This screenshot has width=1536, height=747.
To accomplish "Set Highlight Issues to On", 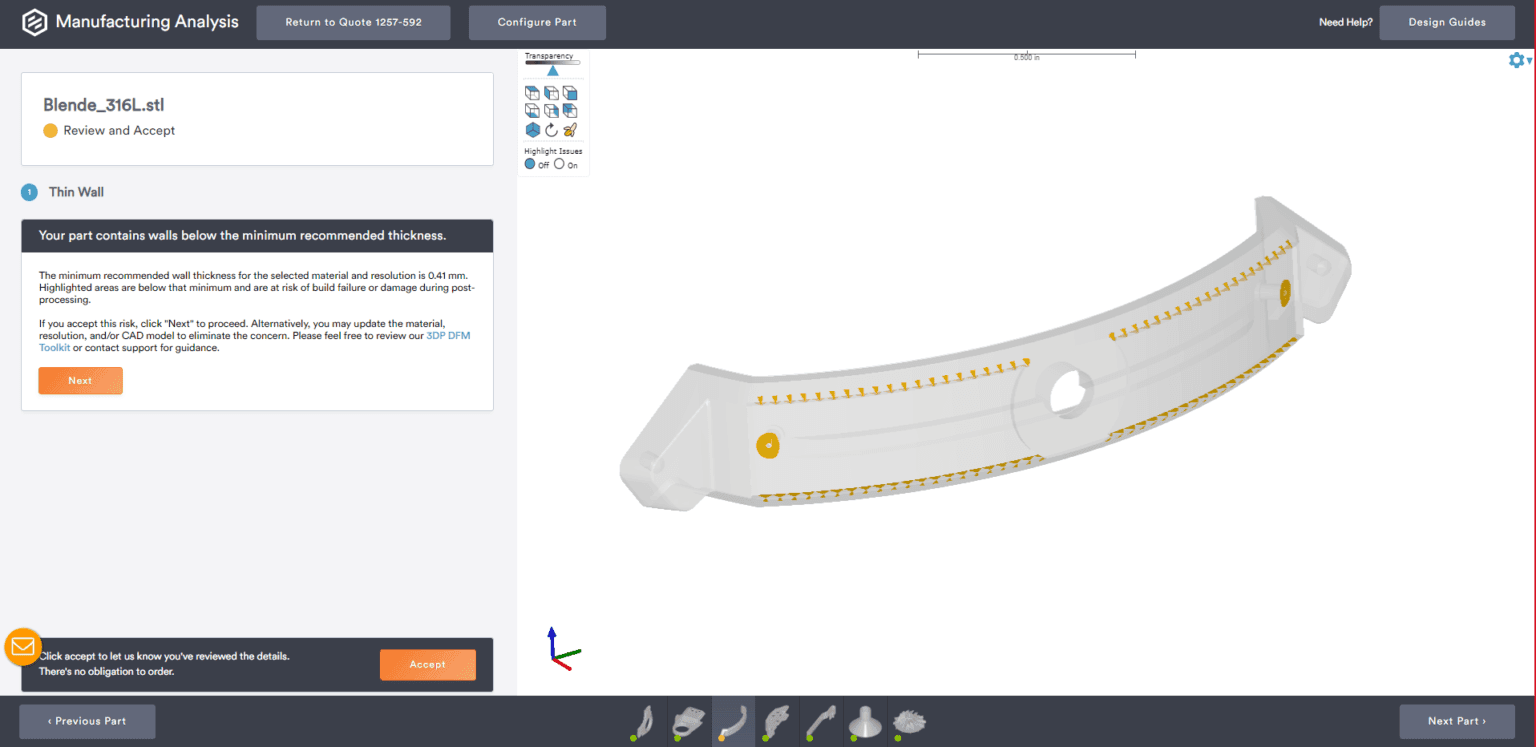I will coord(560,163).
